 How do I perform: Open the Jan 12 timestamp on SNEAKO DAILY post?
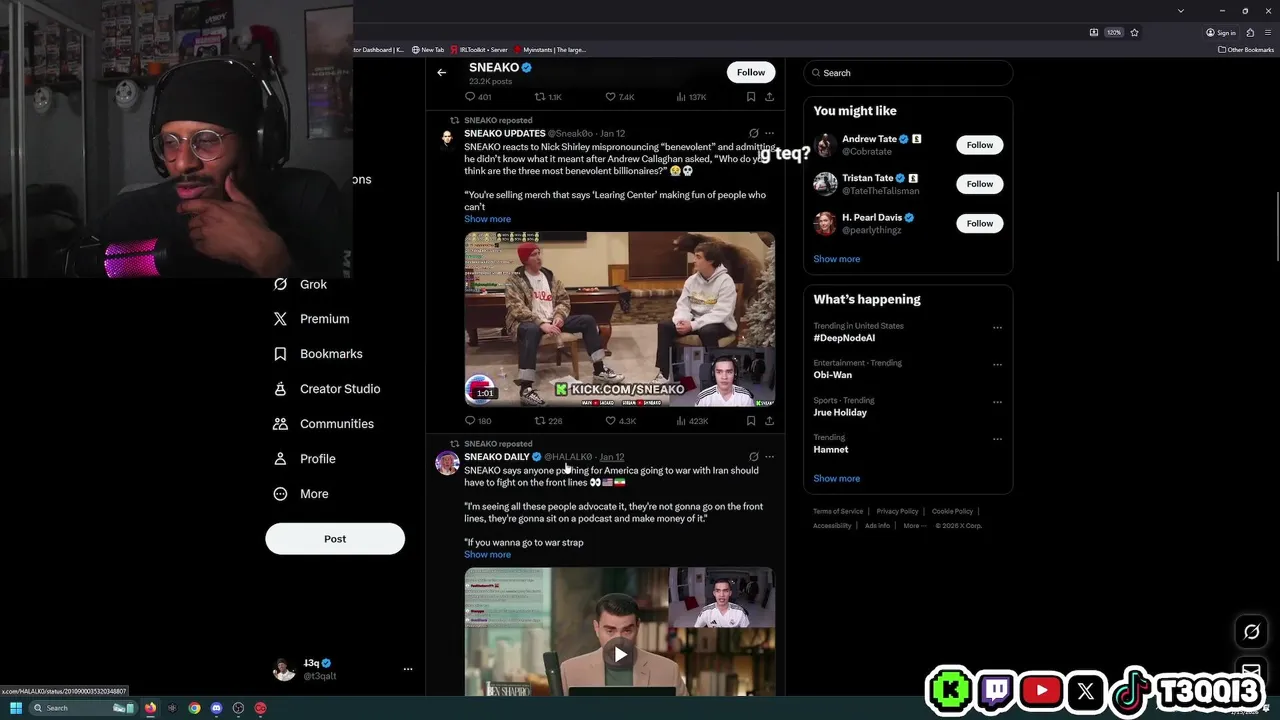(612, 457)
